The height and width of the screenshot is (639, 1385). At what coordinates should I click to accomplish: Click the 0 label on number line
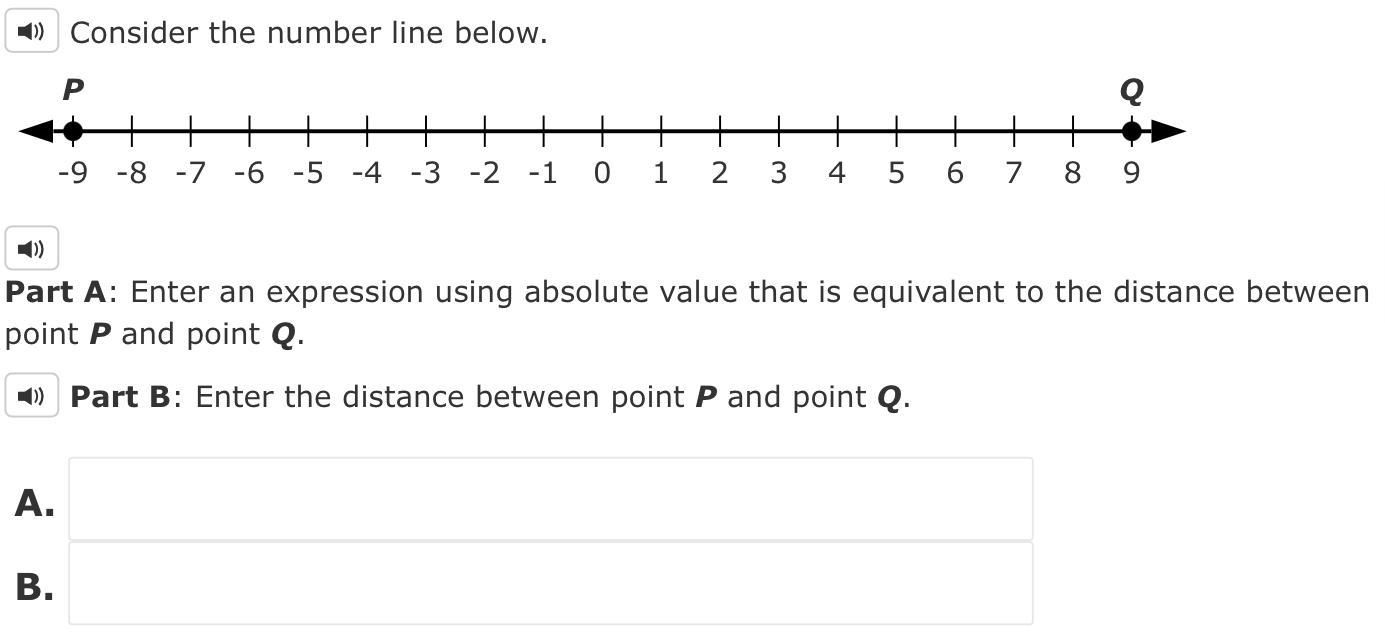click(601, 173)
